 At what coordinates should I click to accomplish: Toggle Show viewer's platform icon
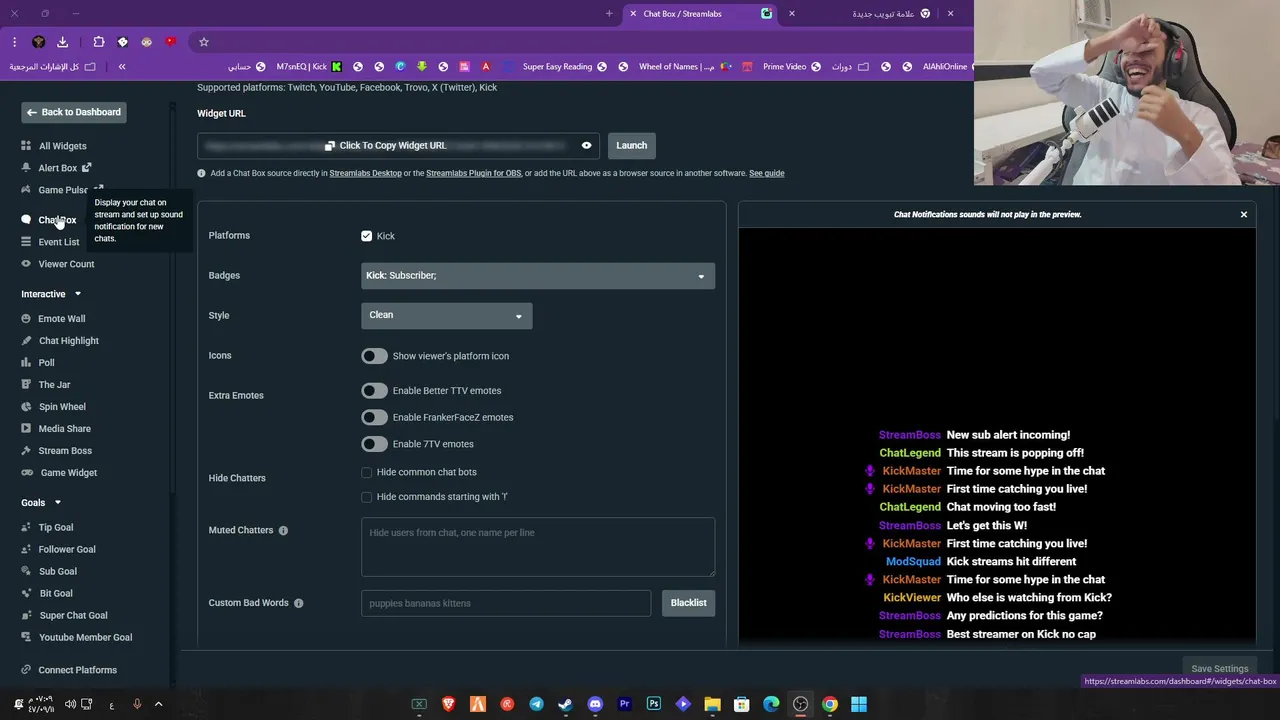[x=374, y=356]
